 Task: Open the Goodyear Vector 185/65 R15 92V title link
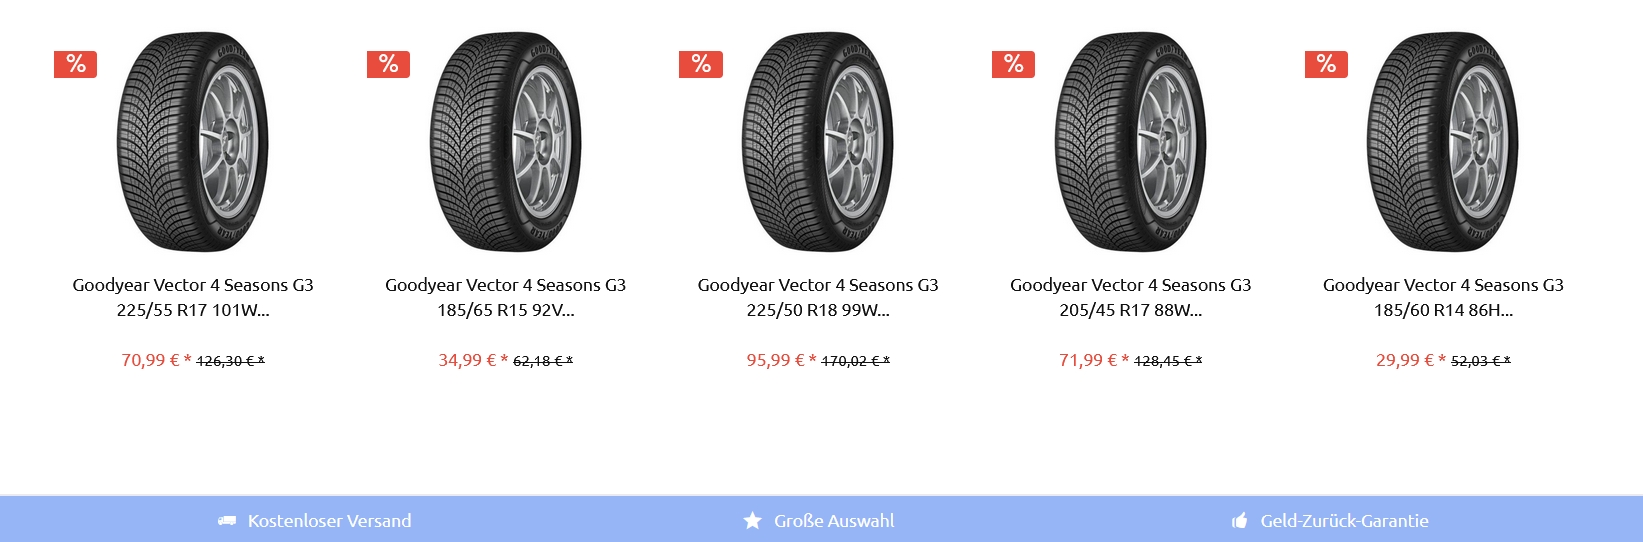click(506, 297)
